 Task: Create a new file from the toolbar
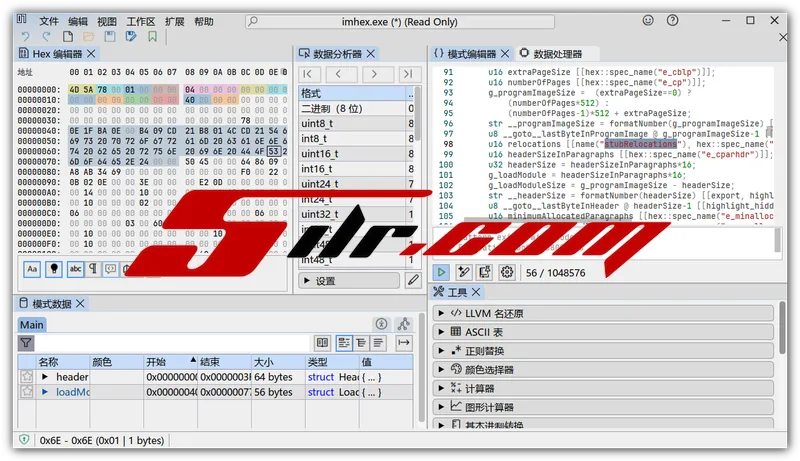tap(67, 37)
